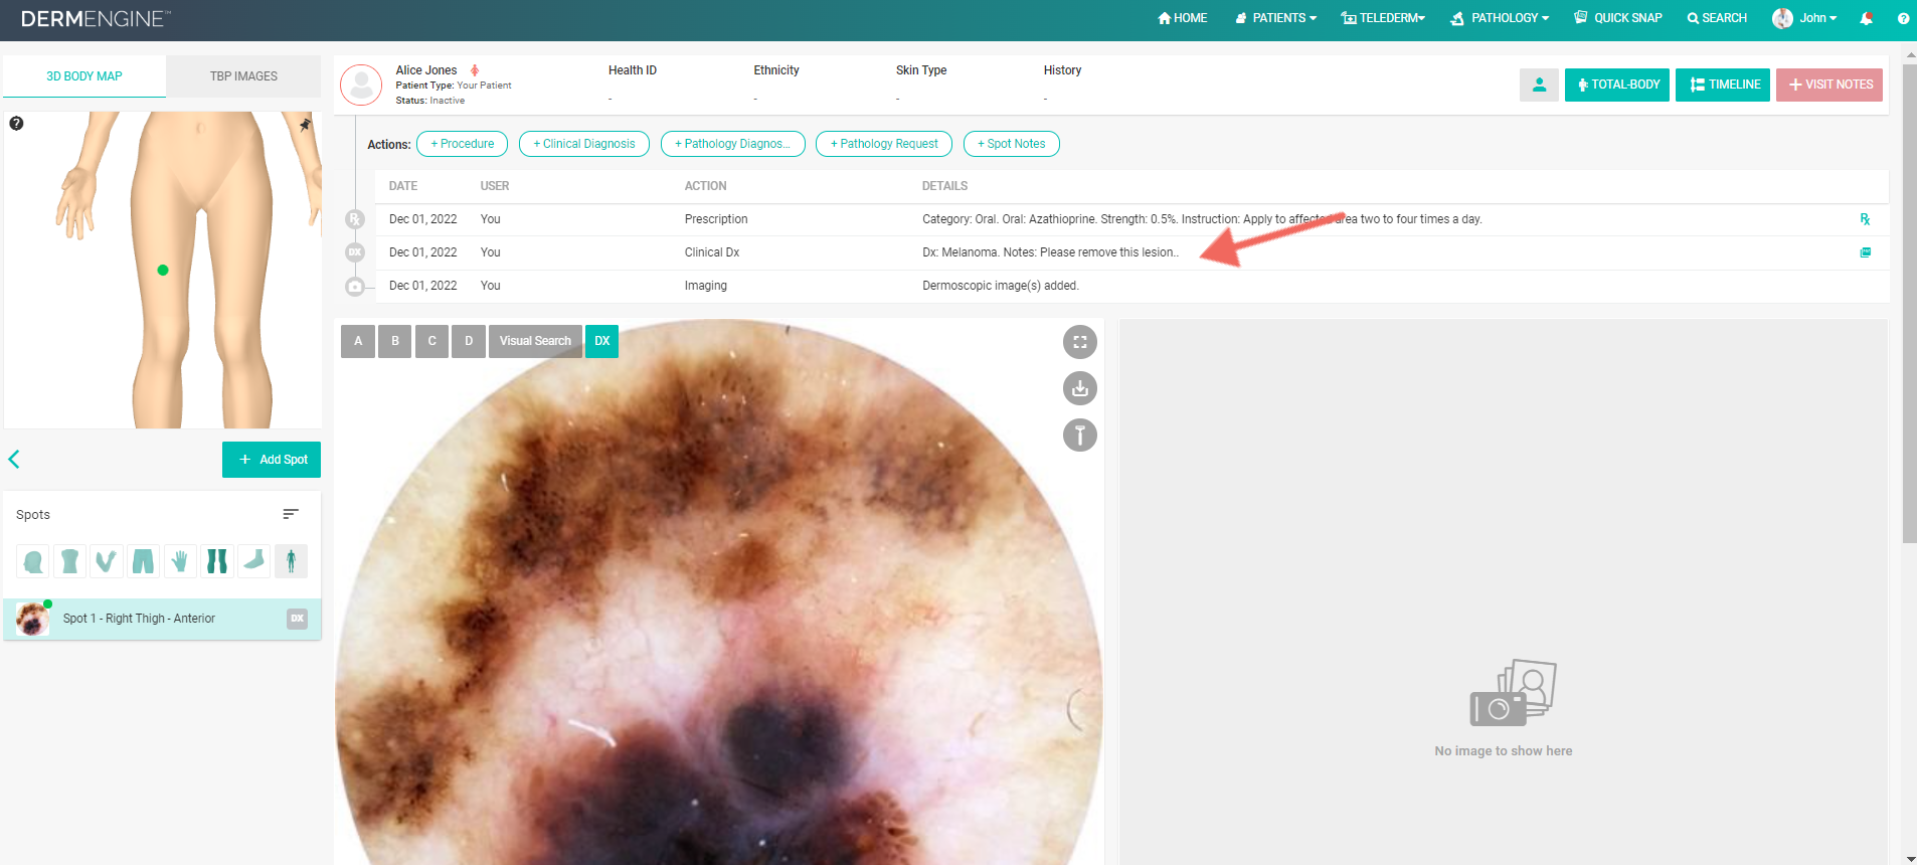Filter spots by head region icon
1917x865 pixels.
tap(33, 561)
